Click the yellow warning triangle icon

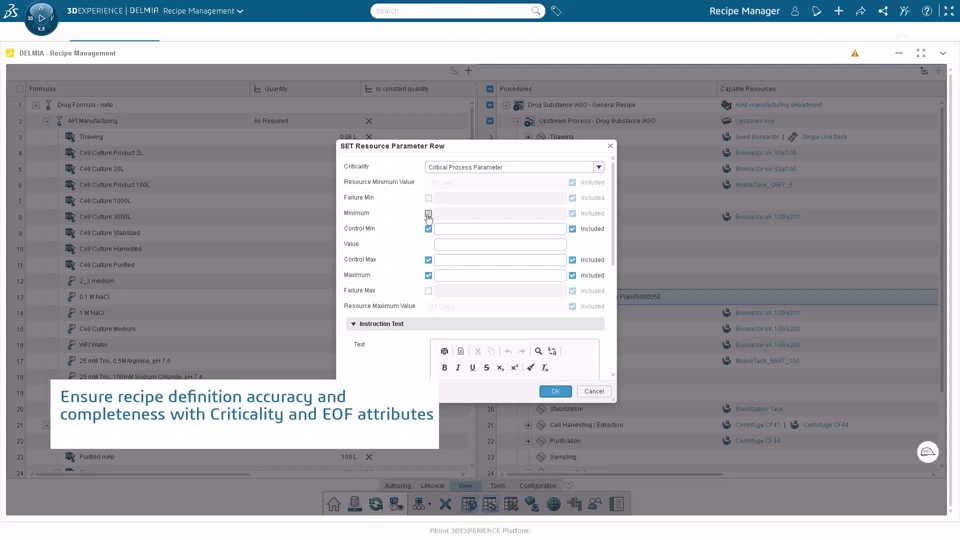tap(855, 53)
